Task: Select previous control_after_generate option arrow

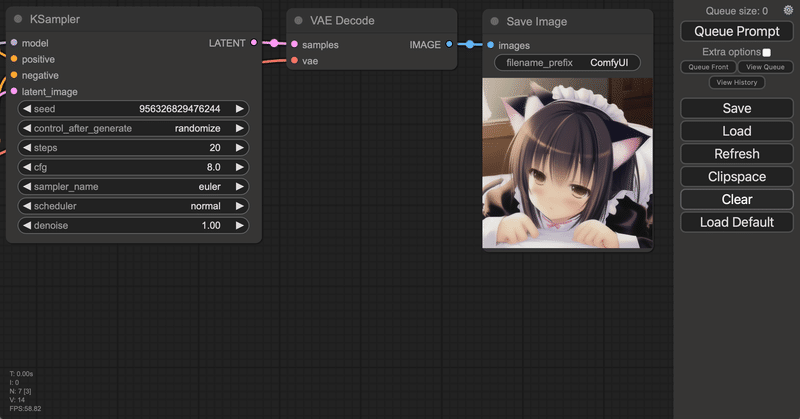Action: [27, 128]
